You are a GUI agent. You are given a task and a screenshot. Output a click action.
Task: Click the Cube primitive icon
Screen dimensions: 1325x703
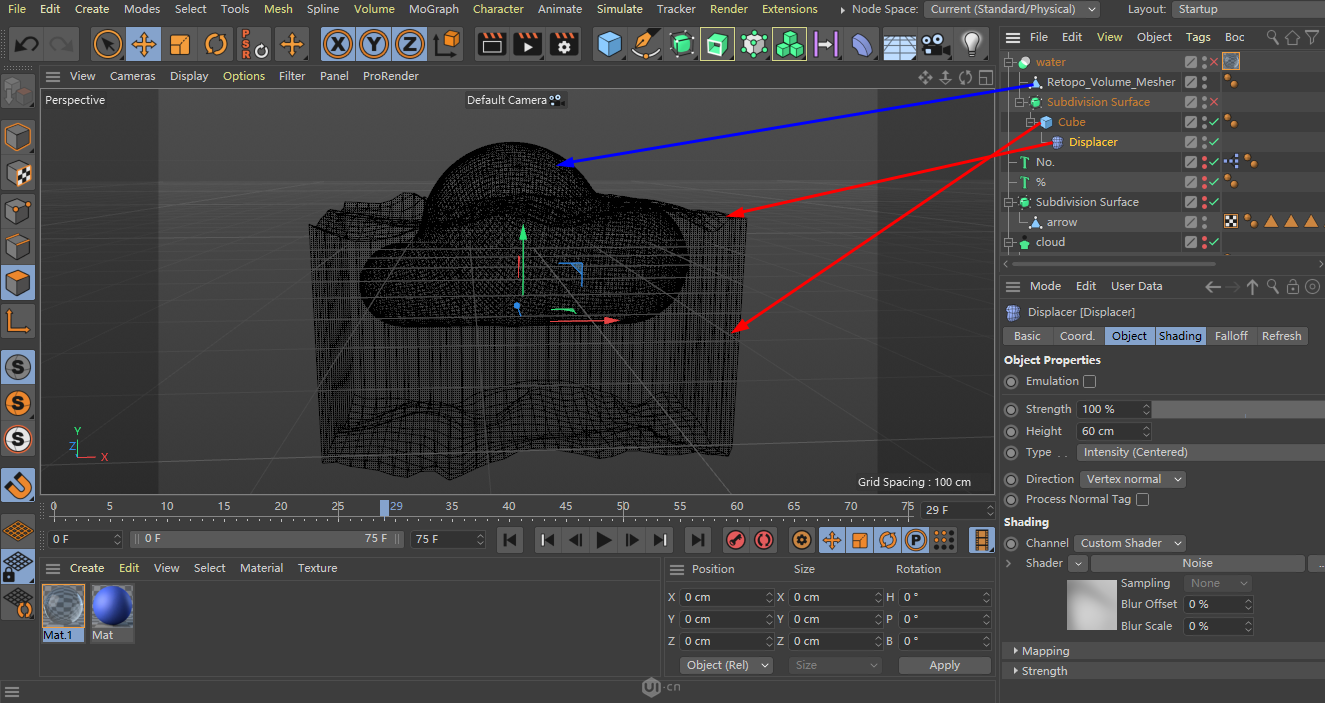(x=610, y=44)
